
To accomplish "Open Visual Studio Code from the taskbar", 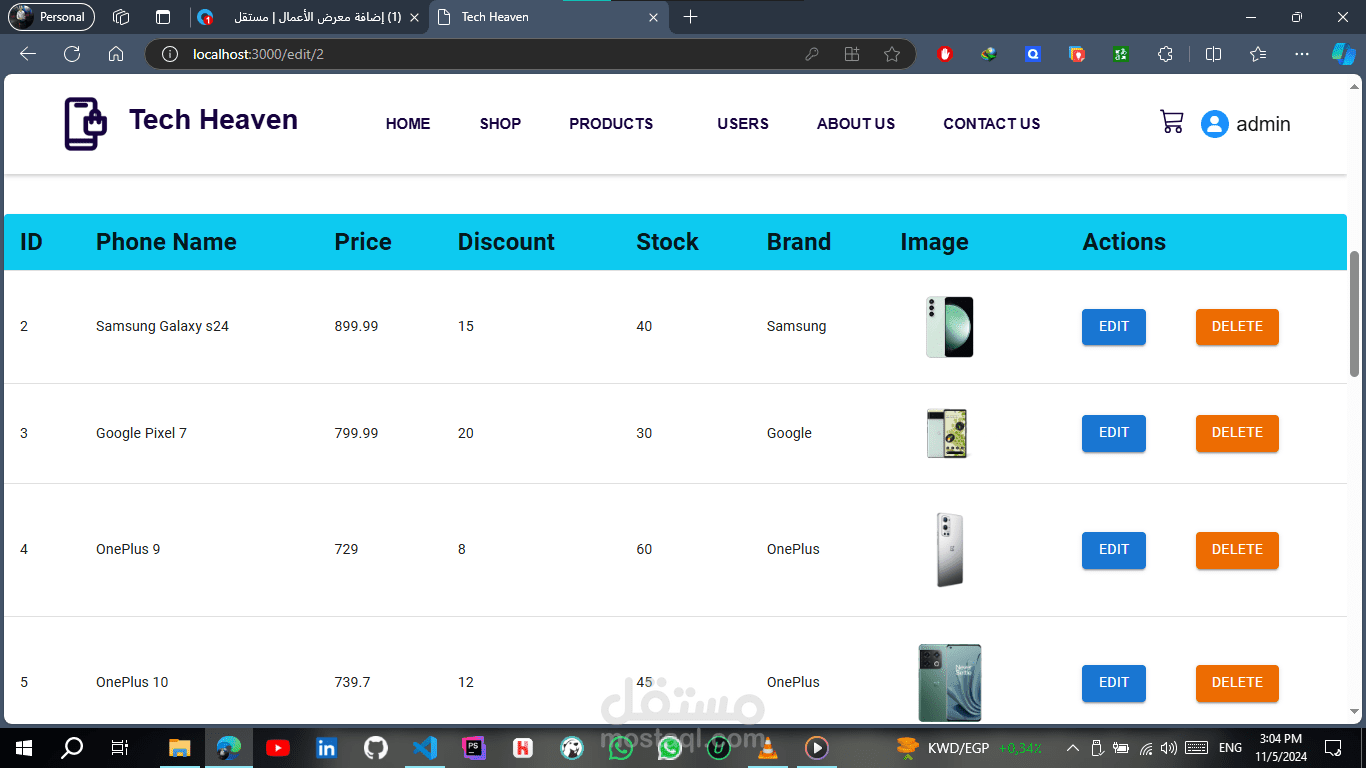I will tap(424, 747).
